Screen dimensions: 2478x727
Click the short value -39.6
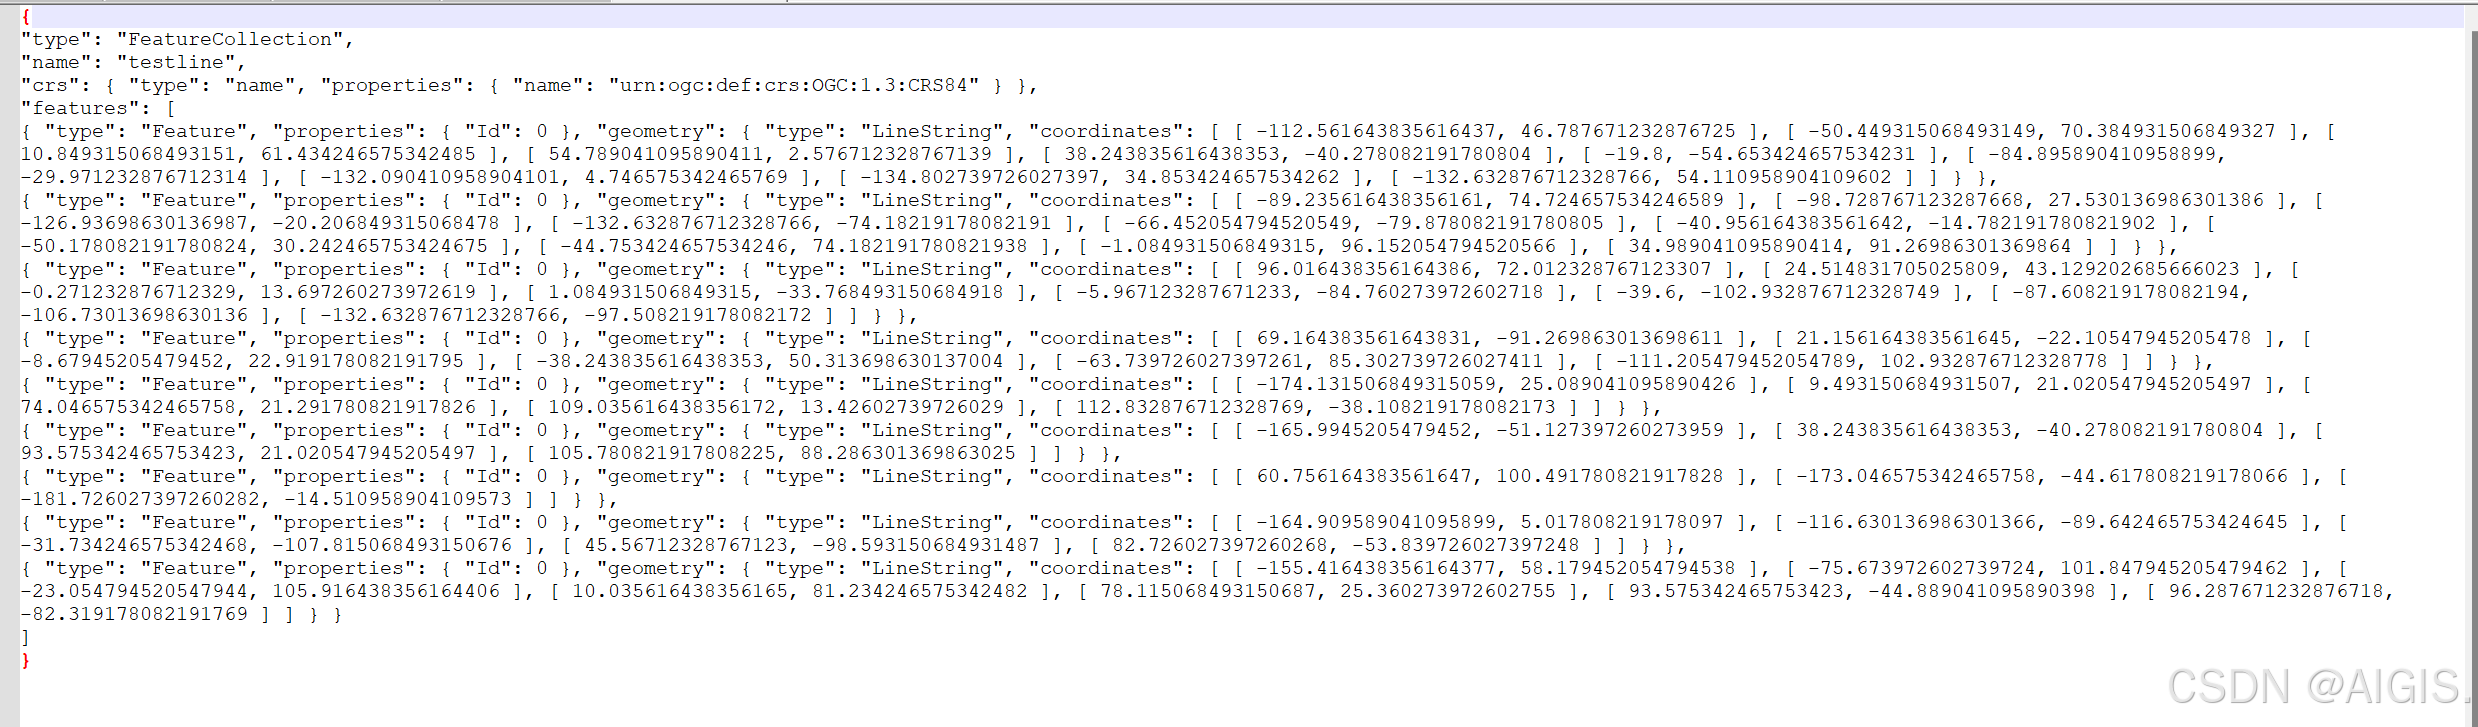coord(1646,292)
